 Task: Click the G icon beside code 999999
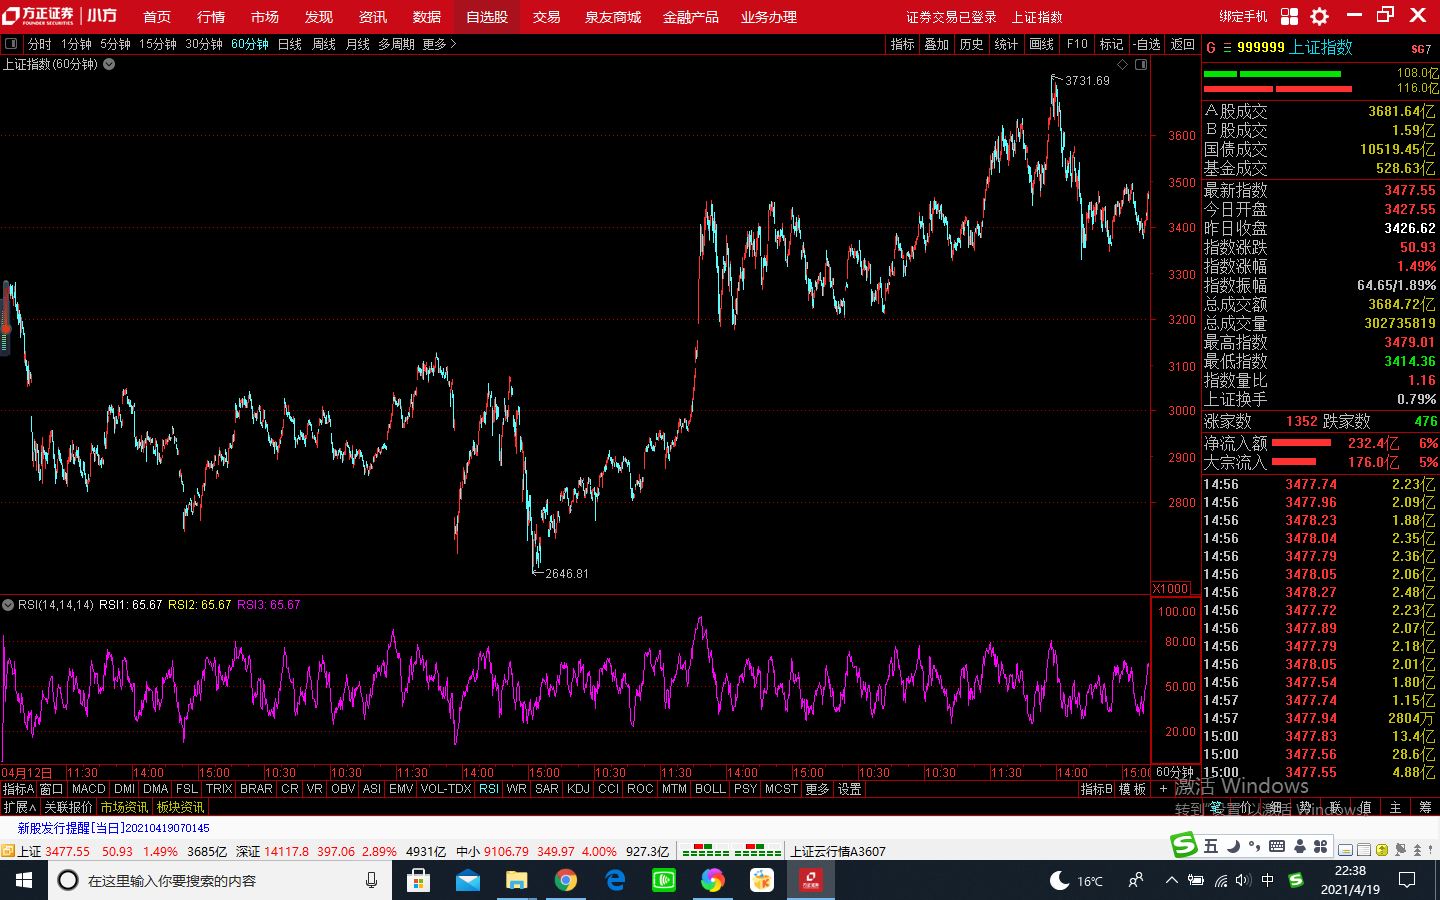[1211, 48]
